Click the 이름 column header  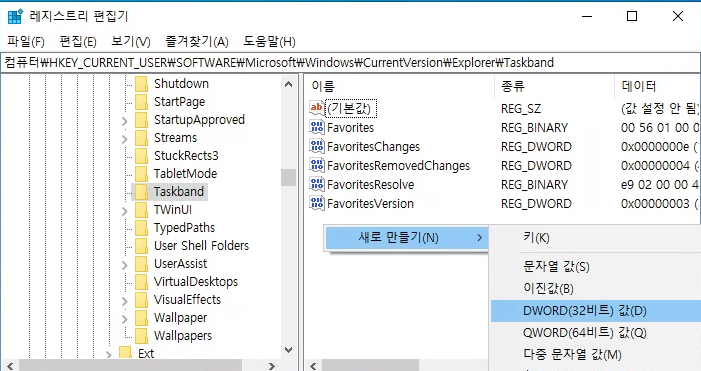(399, 86)
